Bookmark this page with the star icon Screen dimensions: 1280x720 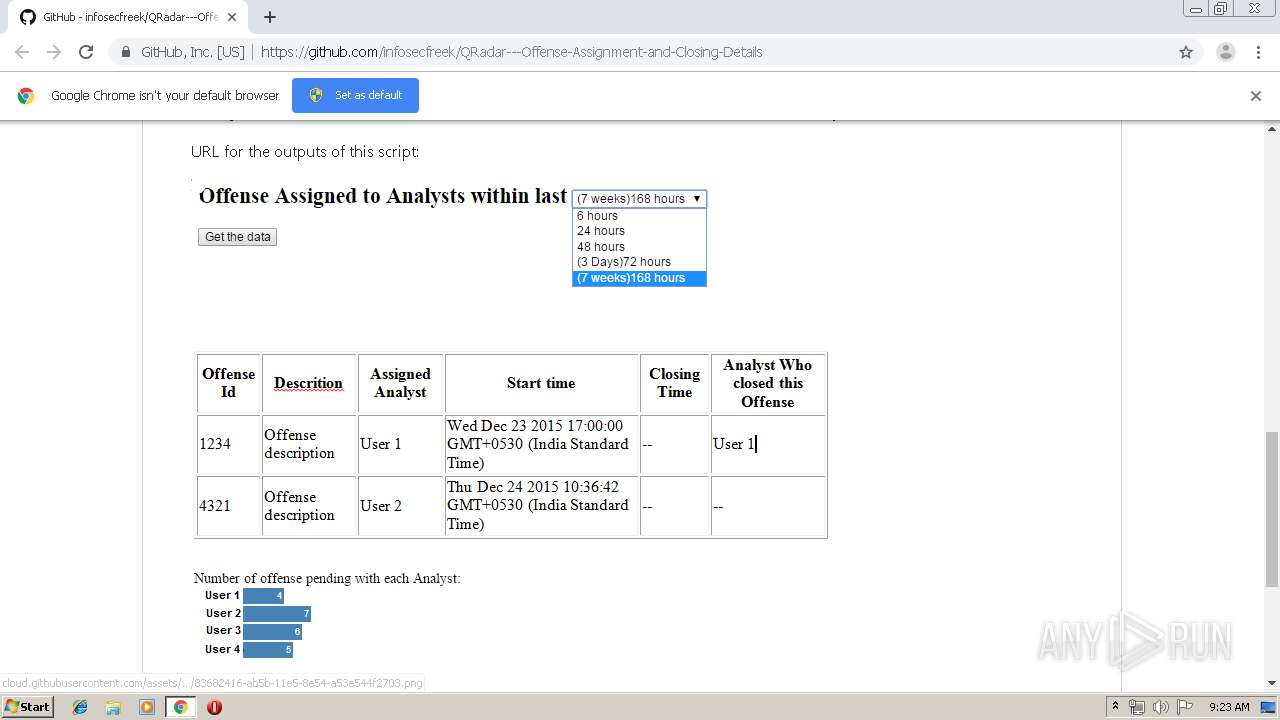(1186, 52)
